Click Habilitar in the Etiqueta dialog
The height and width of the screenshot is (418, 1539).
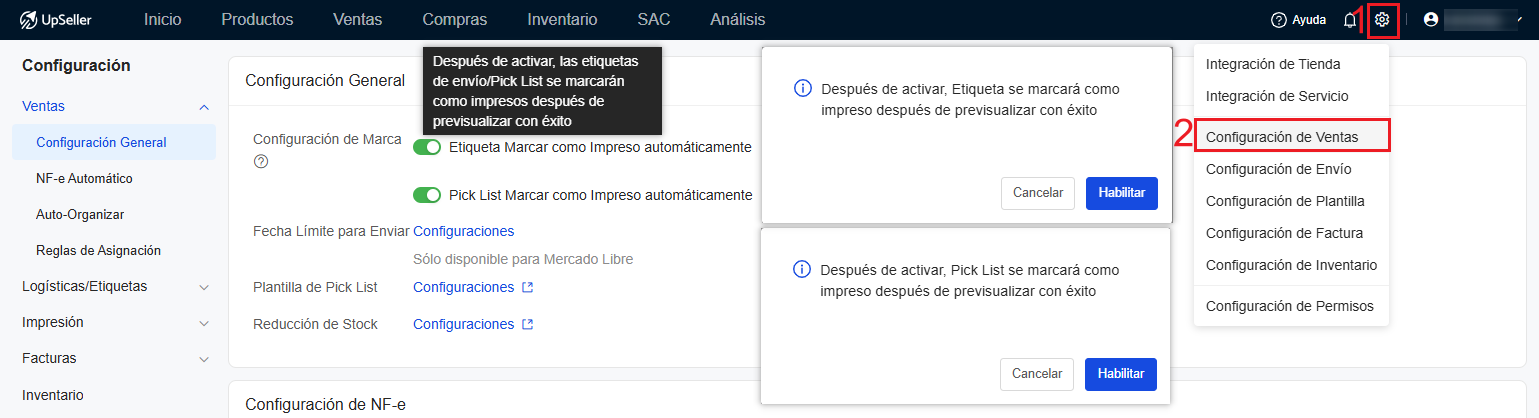(1121, 193)
